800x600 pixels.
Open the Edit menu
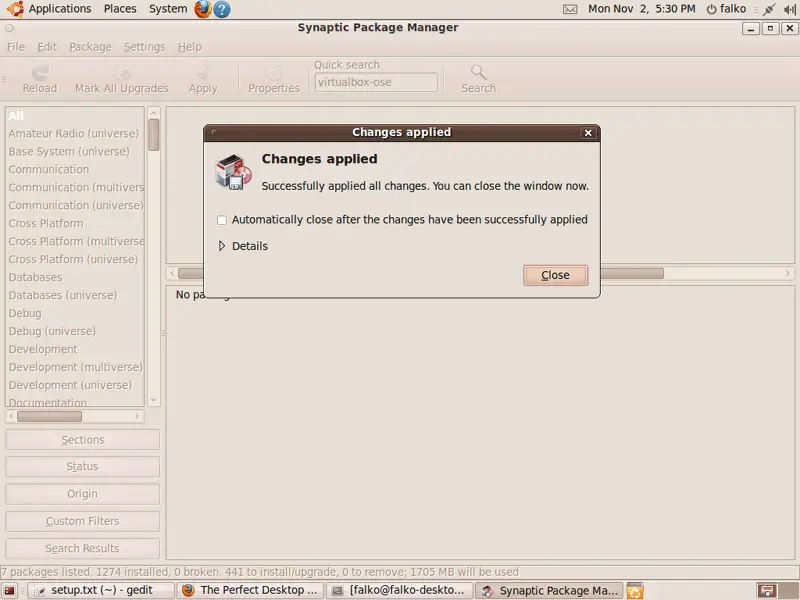click(47, 47)
